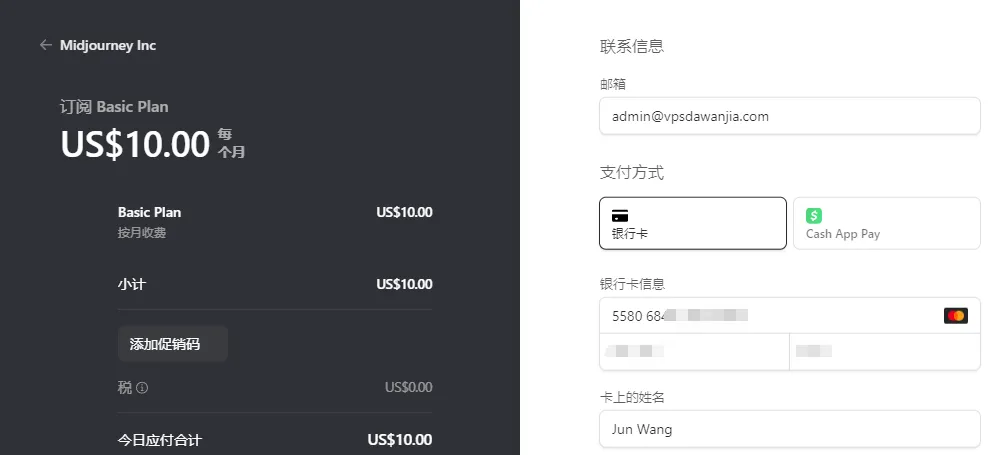Focus the 邮箱 email input field
The width and height of the screenshot is (992, 455).
click(789, 116)
